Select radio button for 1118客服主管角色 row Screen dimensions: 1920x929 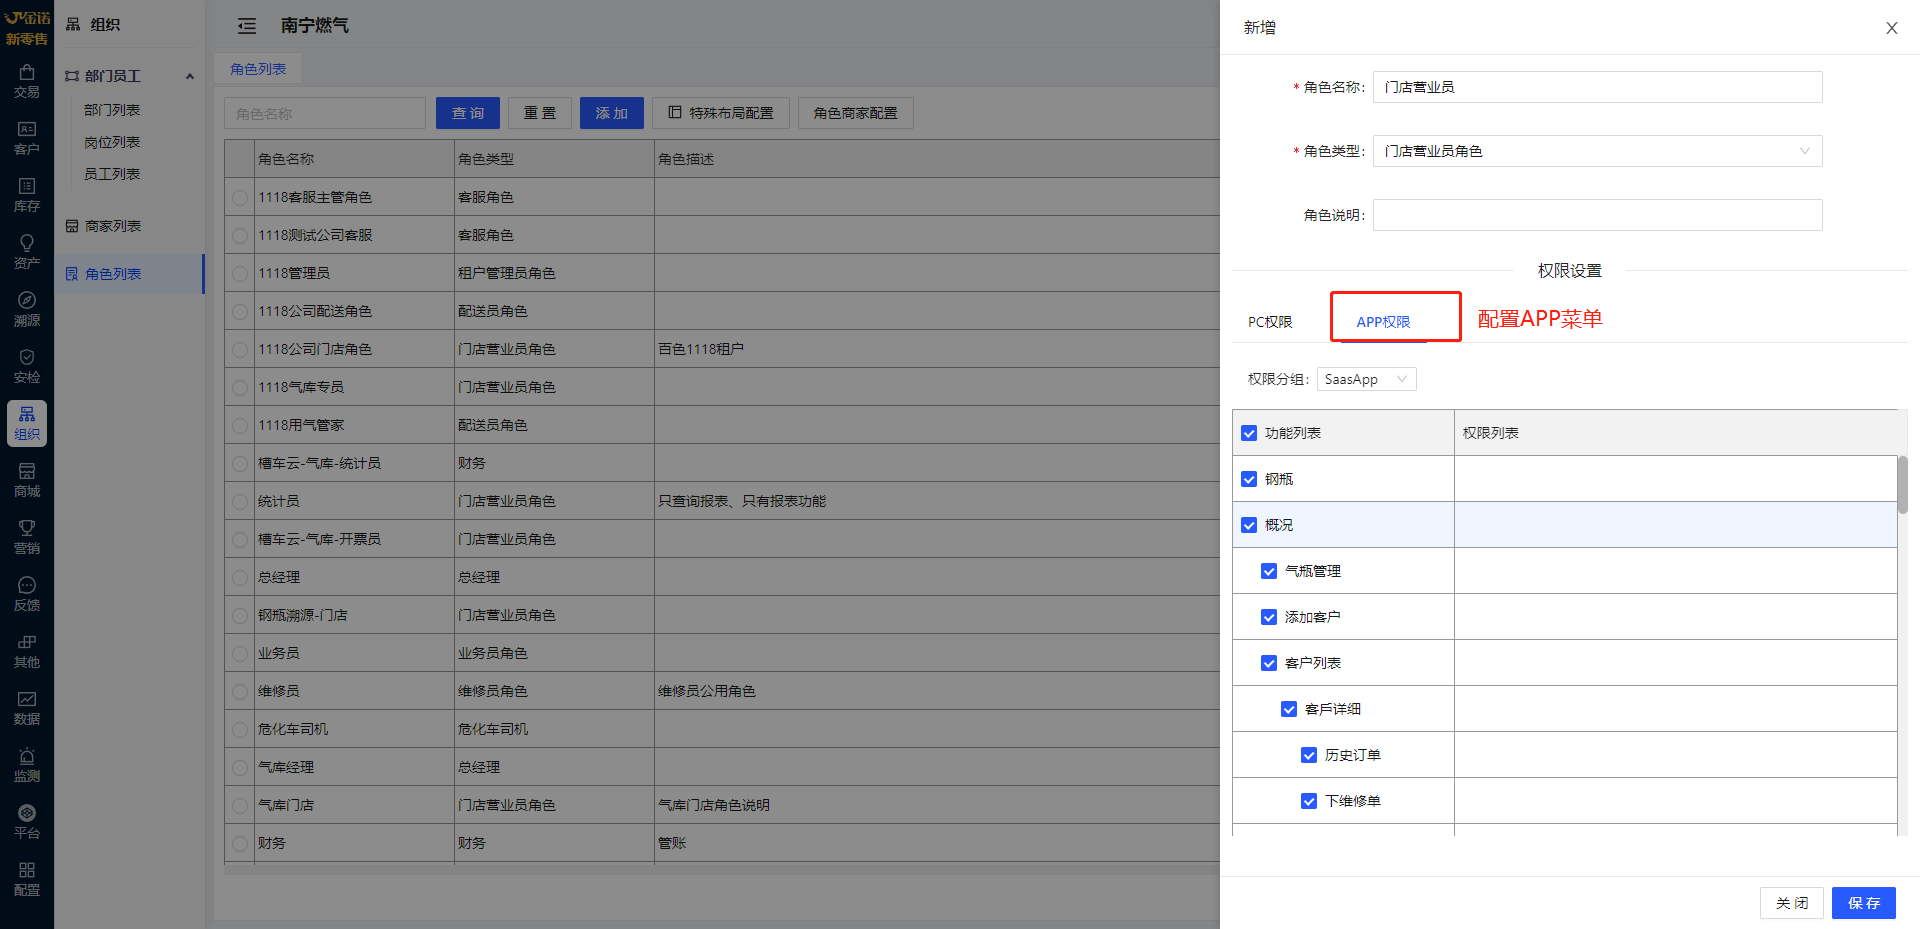tap(240, 198)
